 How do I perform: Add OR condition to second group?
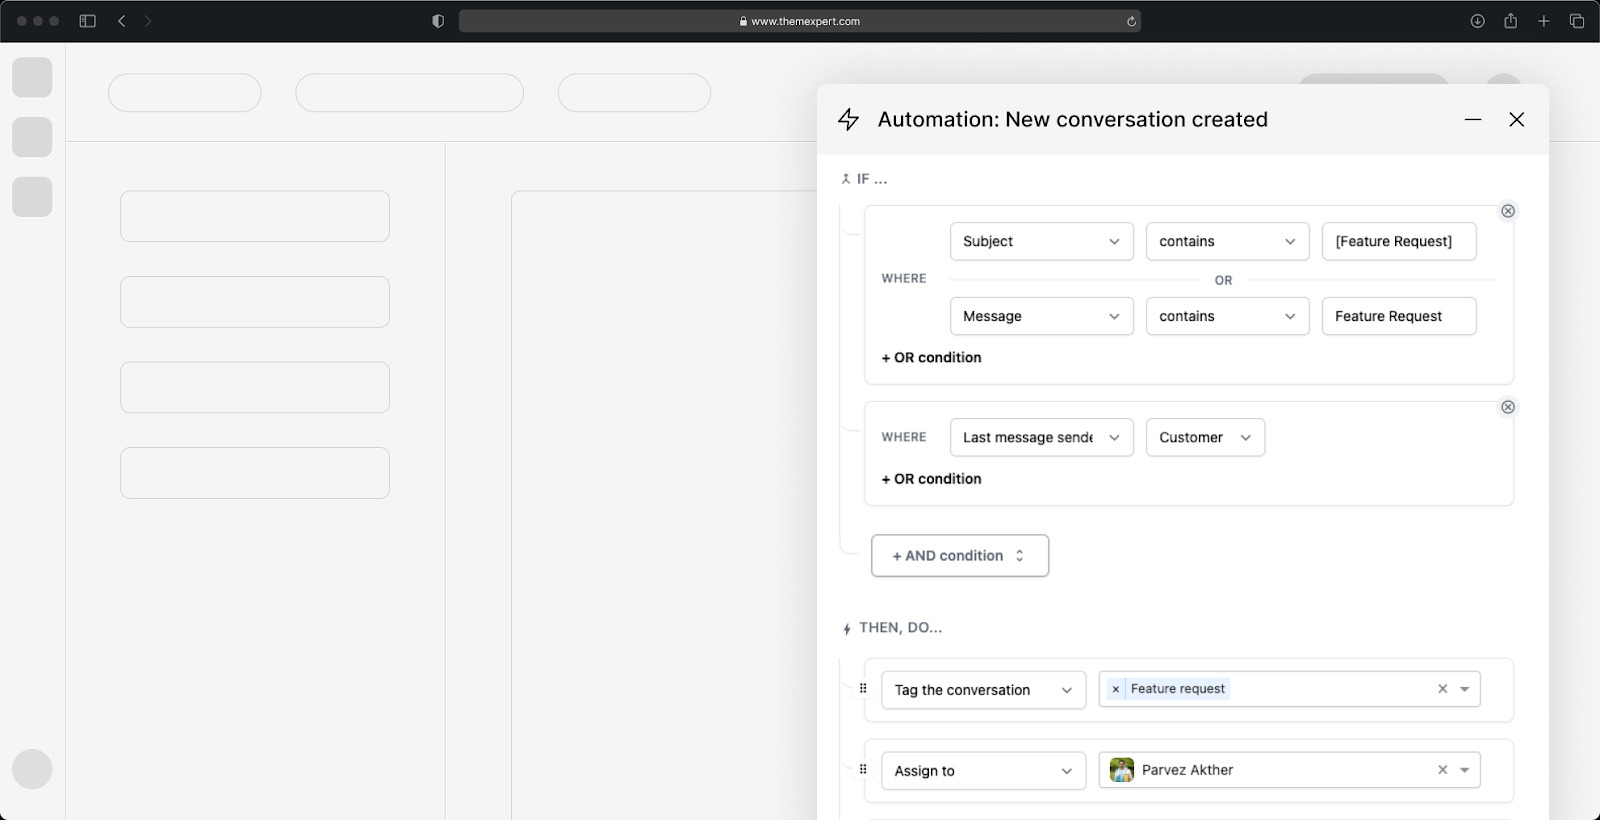point(931,479)
